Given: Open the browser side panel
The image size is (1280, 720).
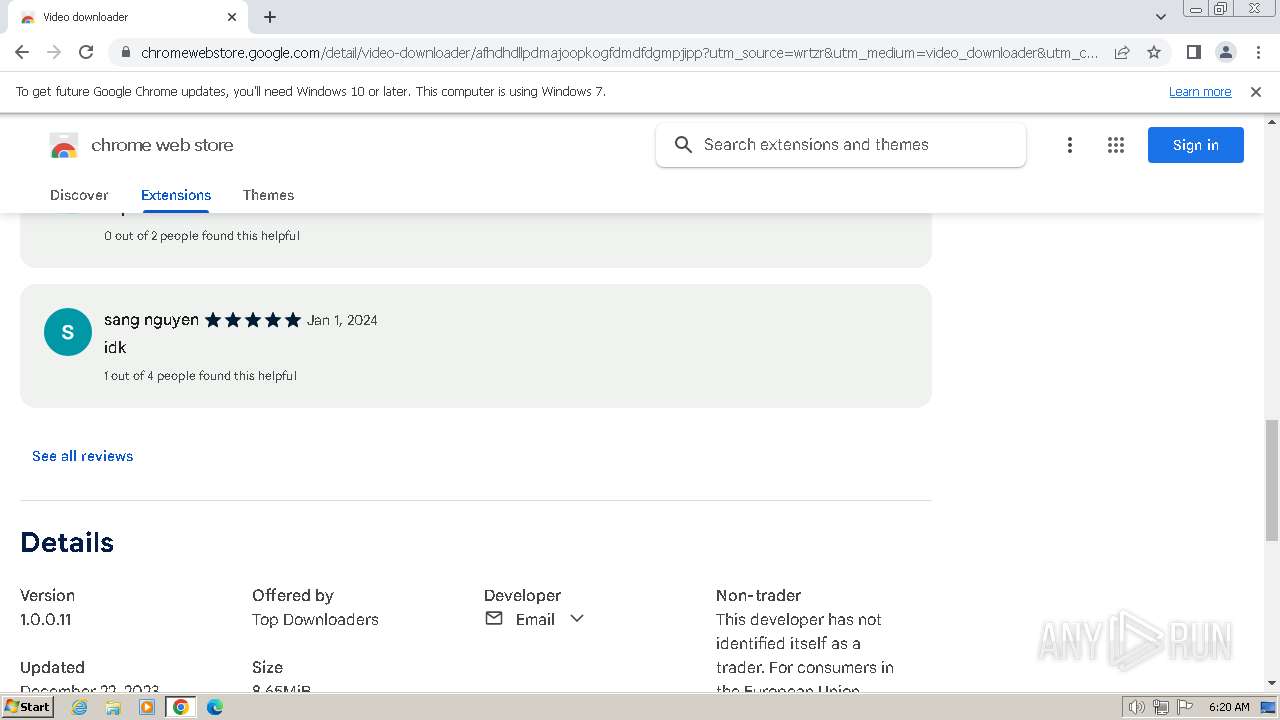Looking at the screenshot, I should (1193, 52).
